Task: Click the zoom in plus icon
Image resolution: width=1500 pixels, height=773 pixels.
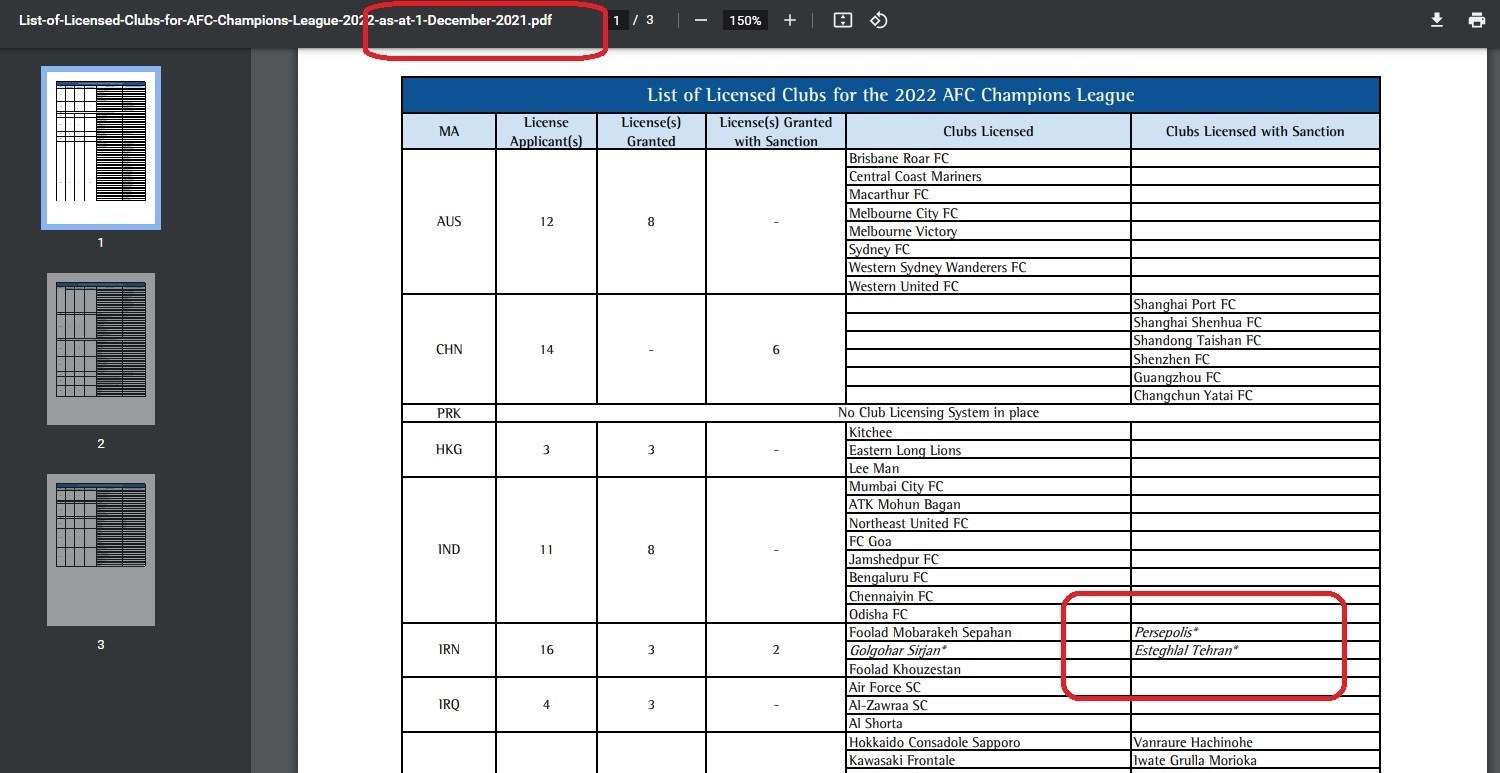Action: pos(790,20)
